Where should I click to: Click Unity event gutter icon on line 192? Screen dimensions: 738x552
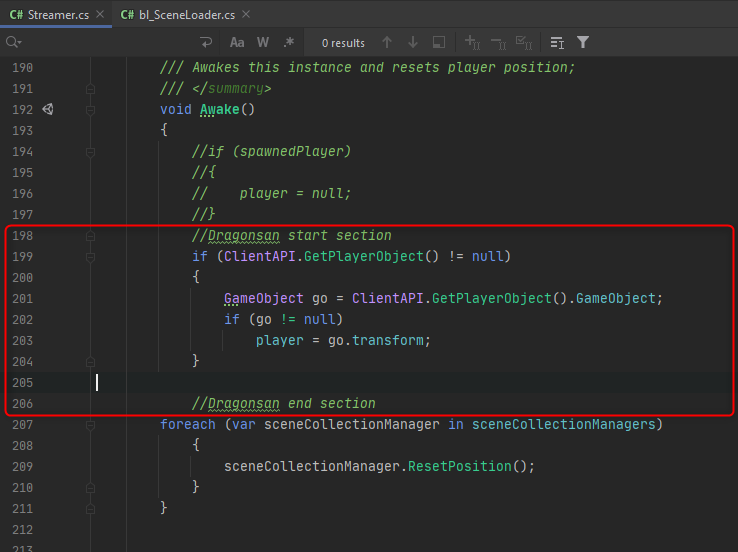point(47,110)
